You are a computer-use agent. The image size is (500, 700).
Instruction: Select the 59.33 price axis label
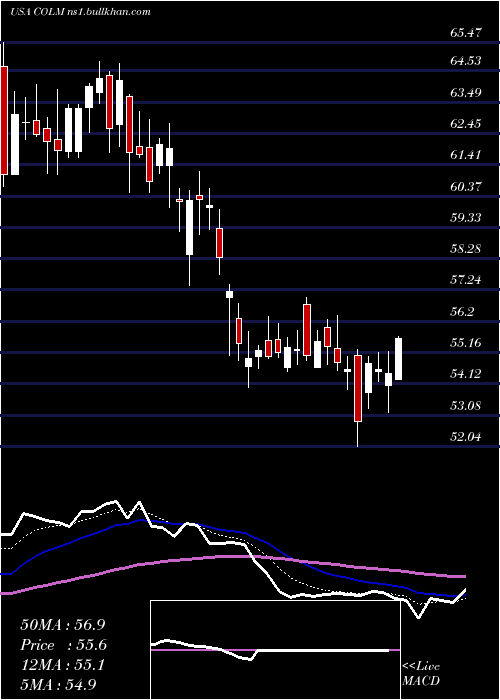[466, 217]
